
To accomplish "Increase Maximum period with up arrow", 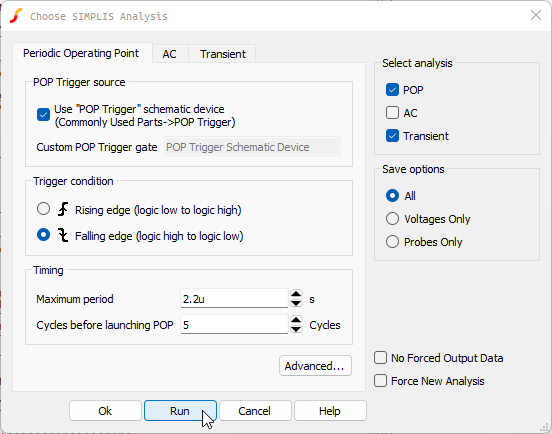I will (x=296, y=294).
